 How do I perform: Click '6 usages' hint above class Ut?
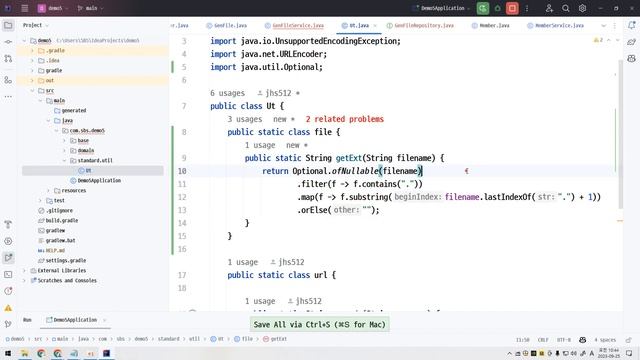227,93
